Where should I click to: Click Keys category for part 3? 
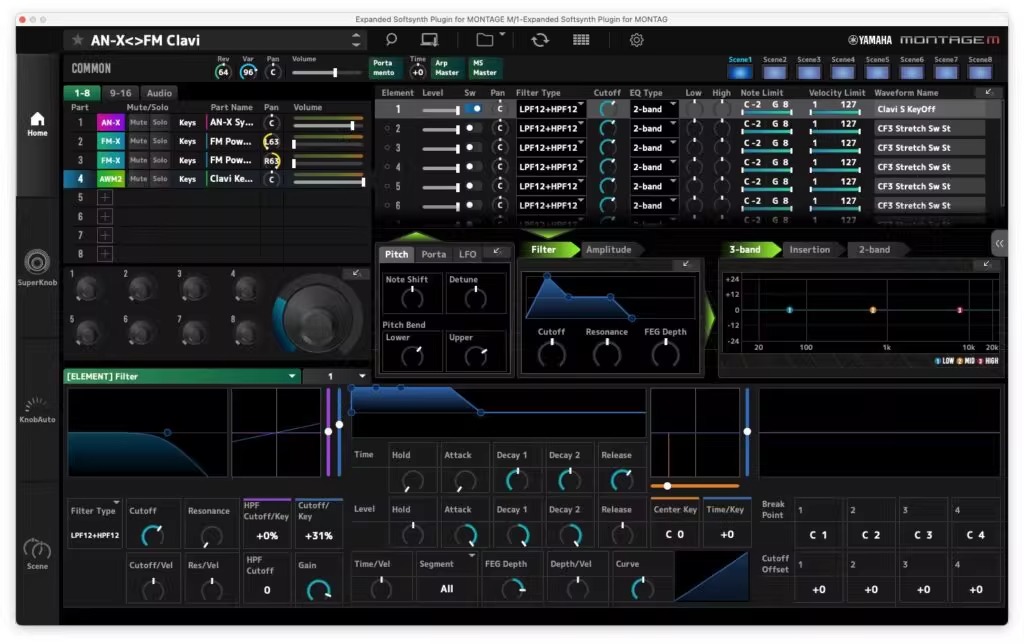(x=187, y=160)
